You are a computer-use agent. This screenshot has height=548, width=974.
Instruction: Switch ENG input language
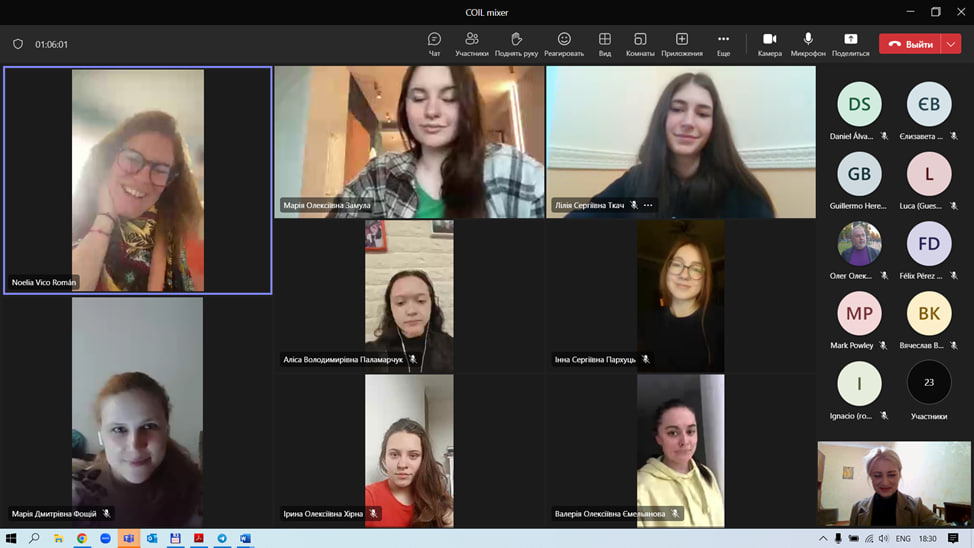(903, 539)
